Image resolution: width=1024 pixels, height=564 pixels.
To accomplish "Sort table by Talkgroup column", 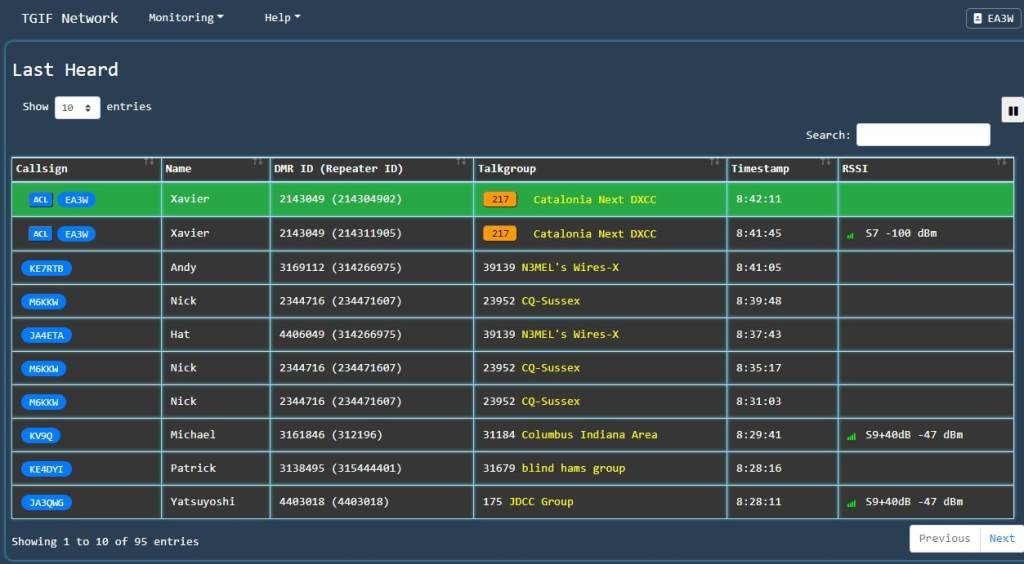I will pyautogui.click(x=599, y=169).
